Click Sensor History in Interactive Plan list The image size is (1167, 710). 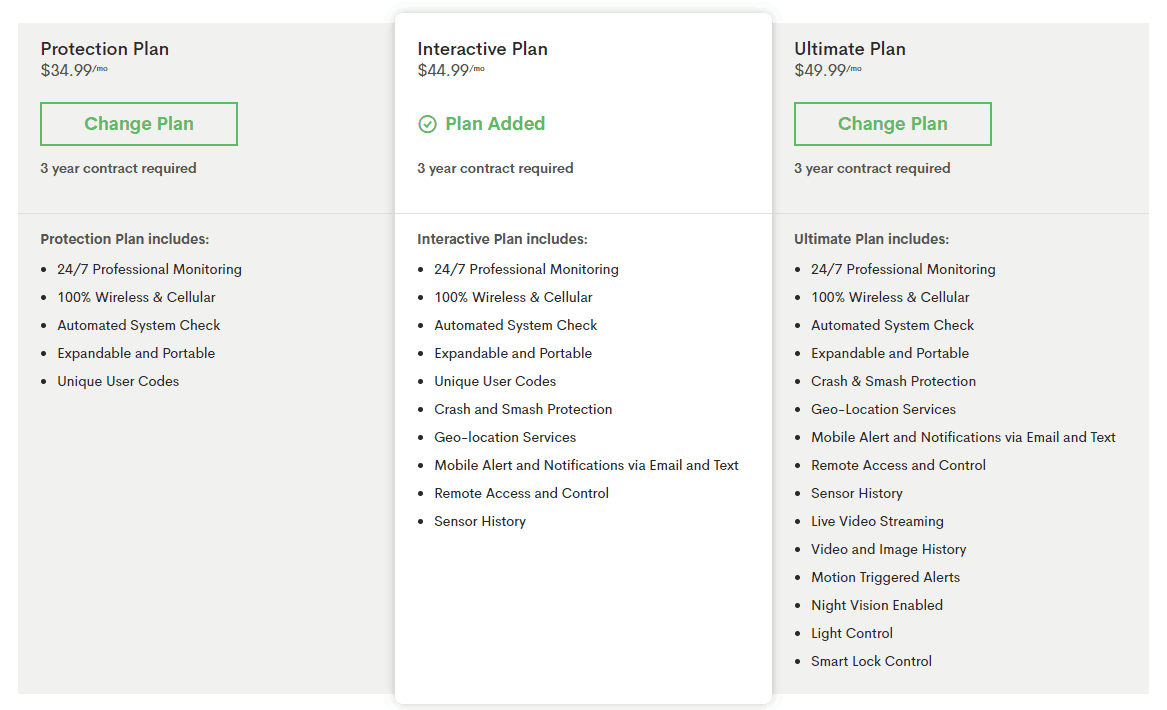(480, 521)
